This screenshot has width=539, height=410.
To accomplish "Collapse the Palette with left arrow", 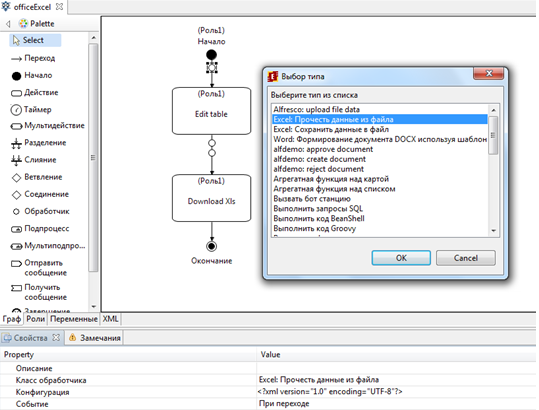I will click(x=8, y=24).
